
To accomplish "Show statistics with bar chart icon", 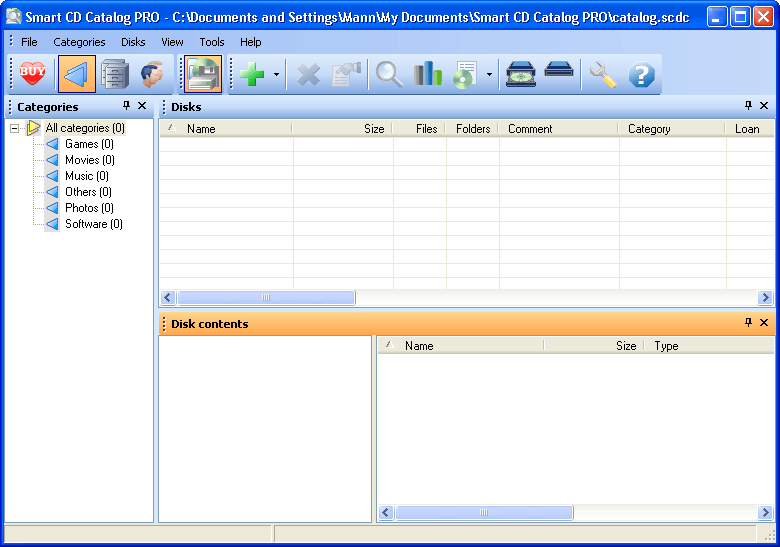I will (428, 74).
